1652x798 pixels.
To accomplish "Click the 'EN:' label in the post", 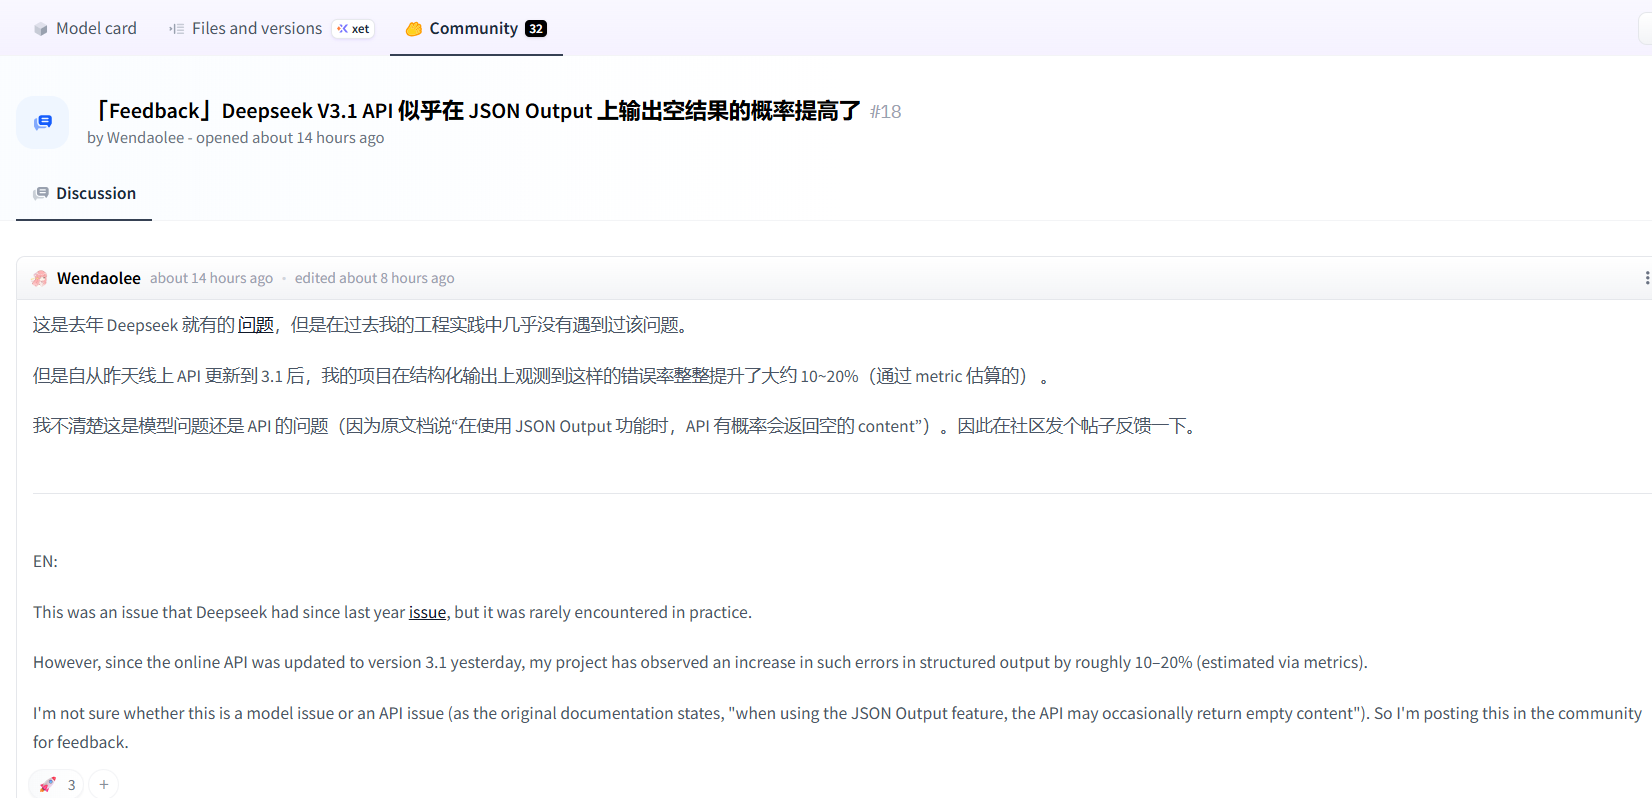I will (45, 562).
